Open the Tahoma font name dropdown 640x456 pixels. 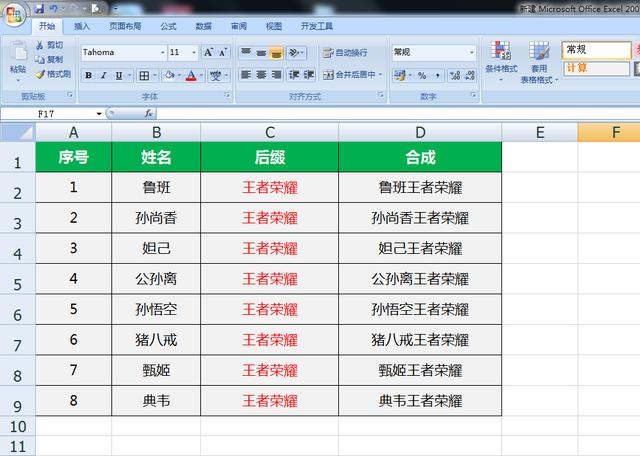pos(162,53)
